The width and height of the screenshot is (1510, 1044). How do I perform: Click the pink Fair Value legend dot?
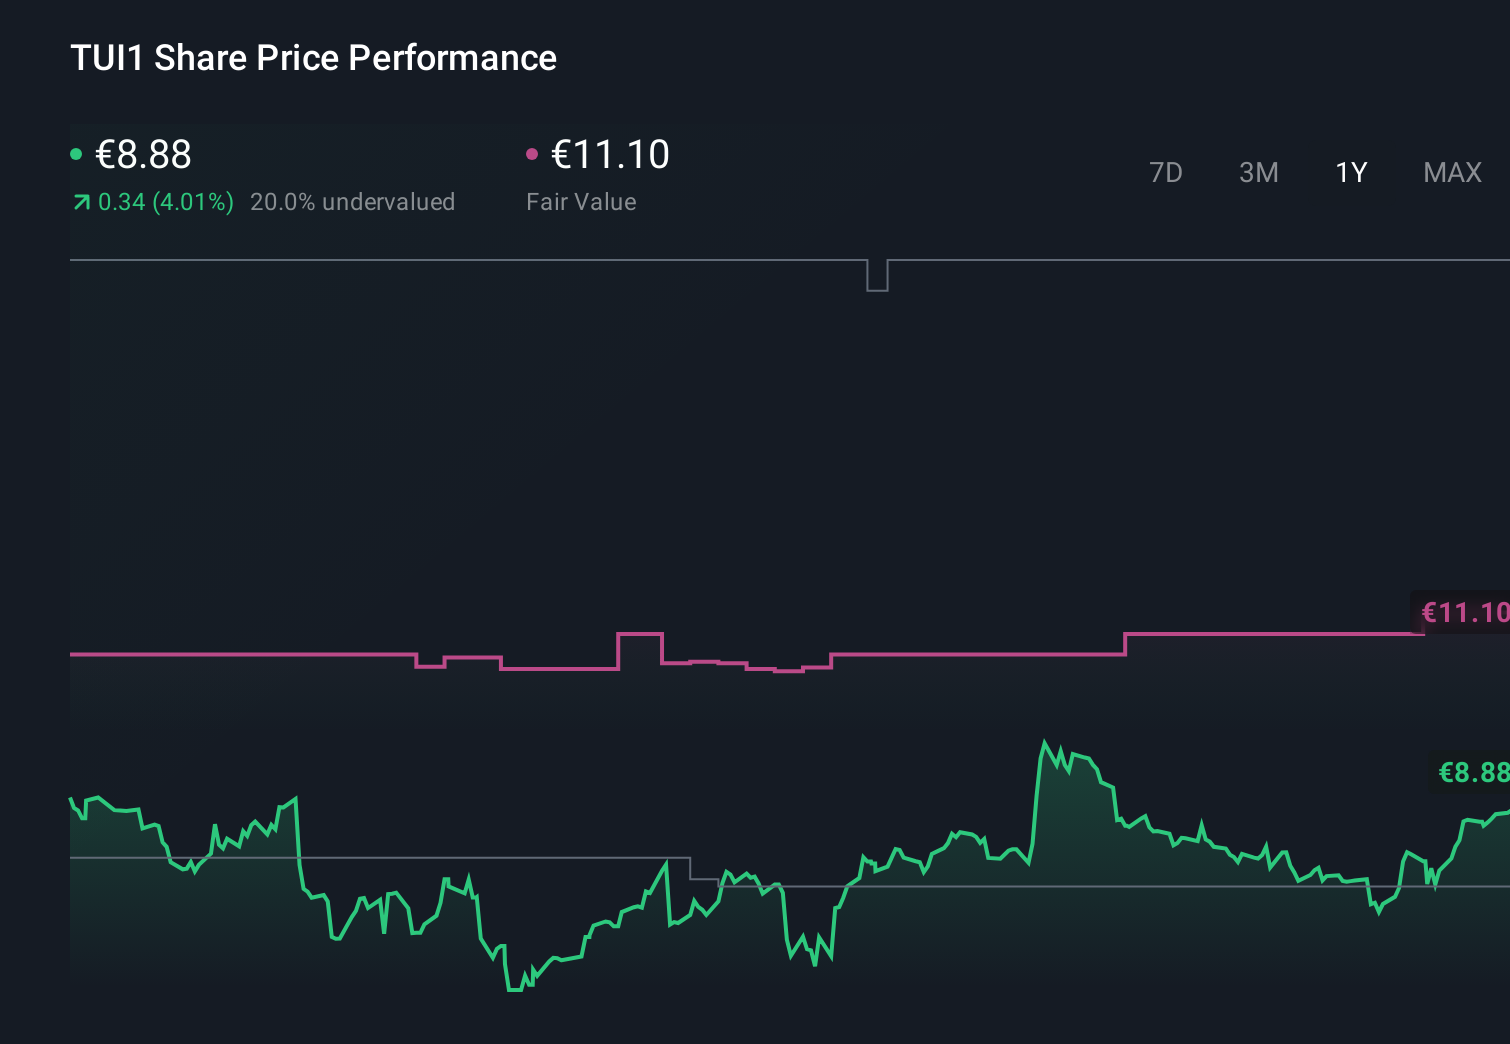533,152
